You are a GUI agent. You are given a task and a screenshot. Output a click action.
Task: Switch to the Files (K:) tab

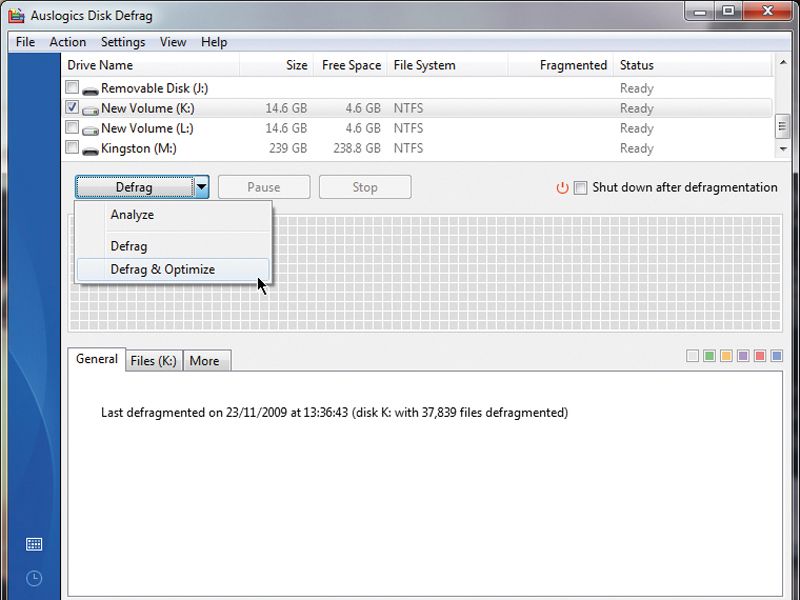(x=152, y=360)
